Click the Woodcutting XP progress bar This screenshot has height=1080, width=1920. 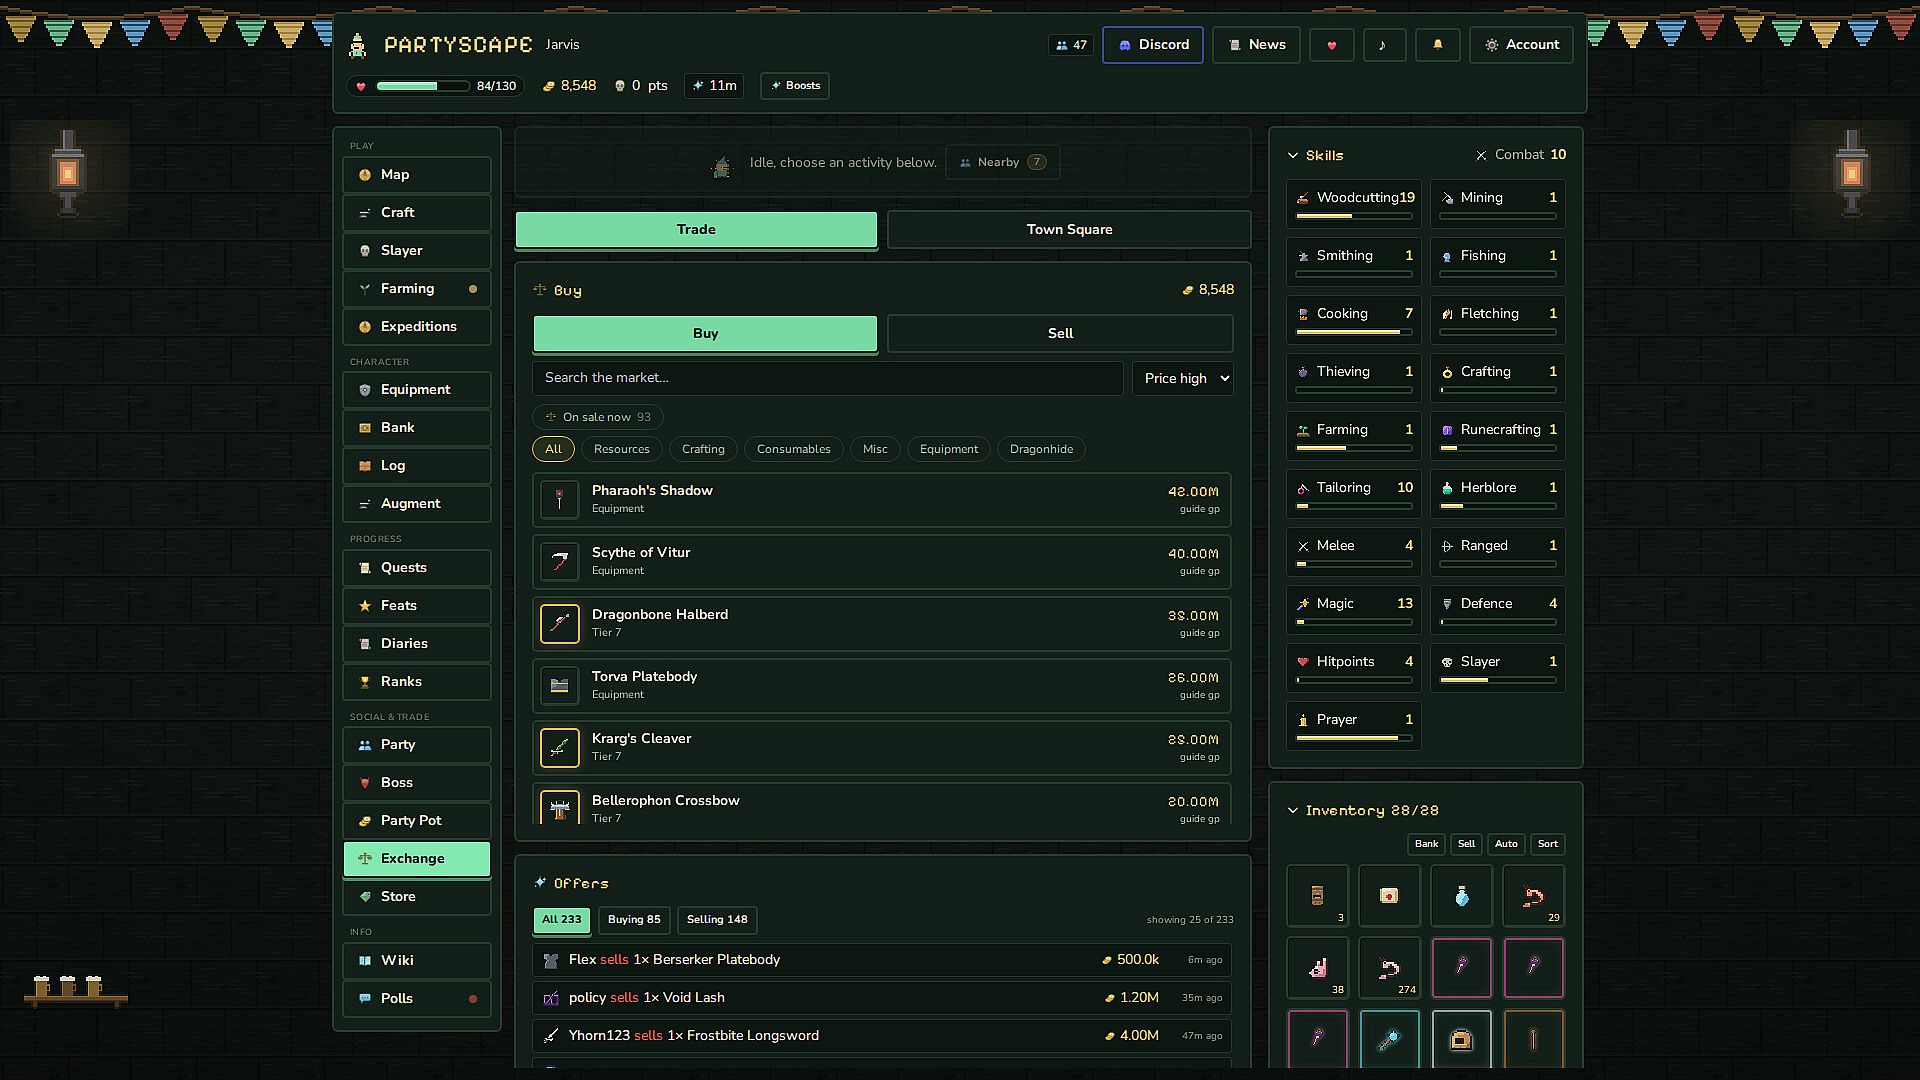point(1353,216)
